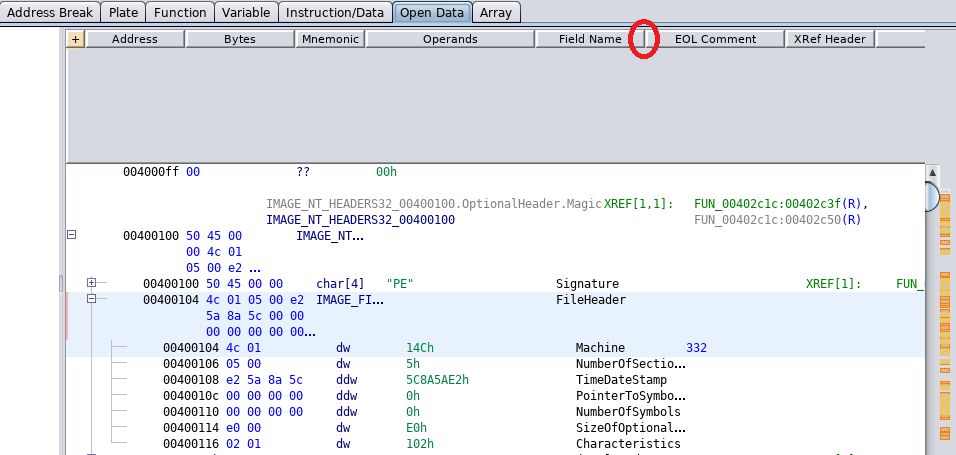Click operand 5h on NumberOfSections row
Image resolution: width=956 pixels, height=455 pixels.
(413, 364)
